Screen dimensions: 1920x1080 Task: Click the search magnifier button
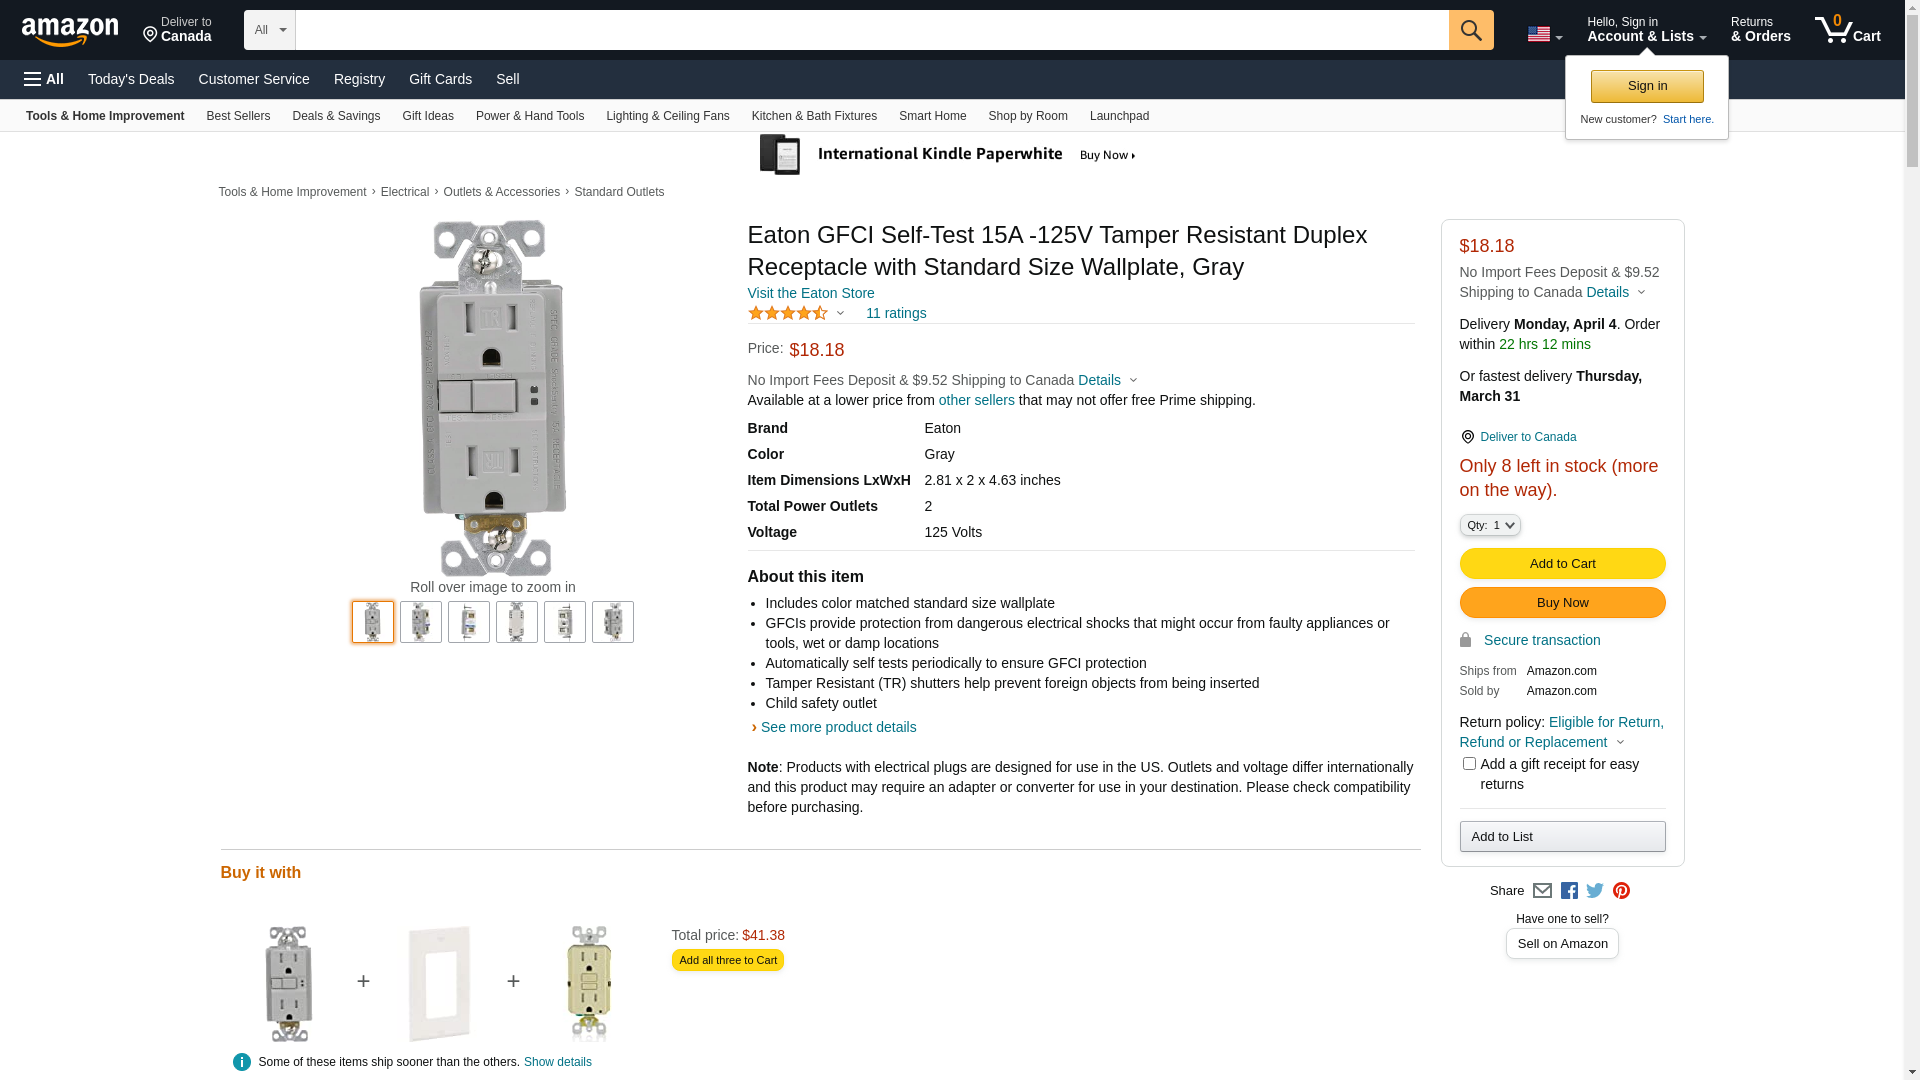coord(1470,30)
